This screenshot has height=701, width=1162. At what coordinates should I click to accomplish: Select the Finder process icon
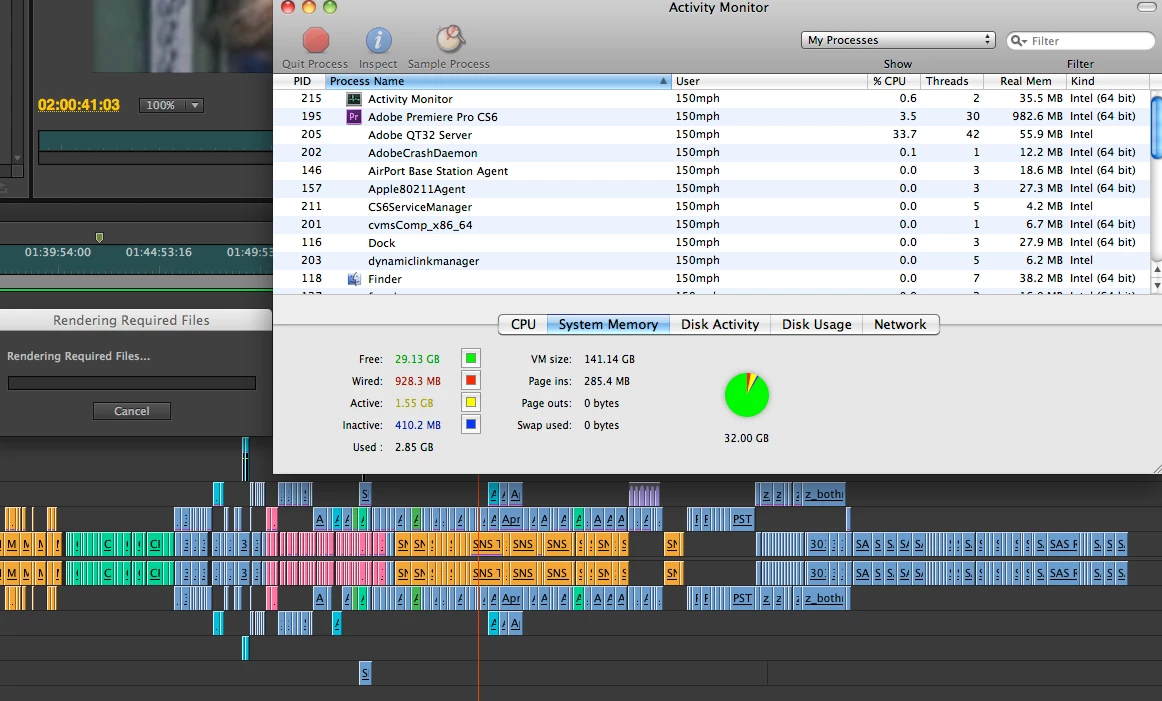[x=354, y=279]
